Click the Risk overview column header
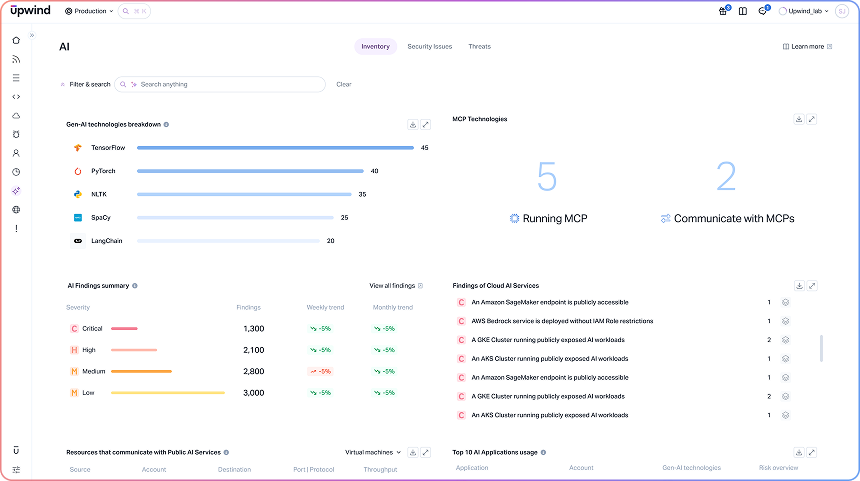This screenshot has width=860, height=481. (778, 468)
